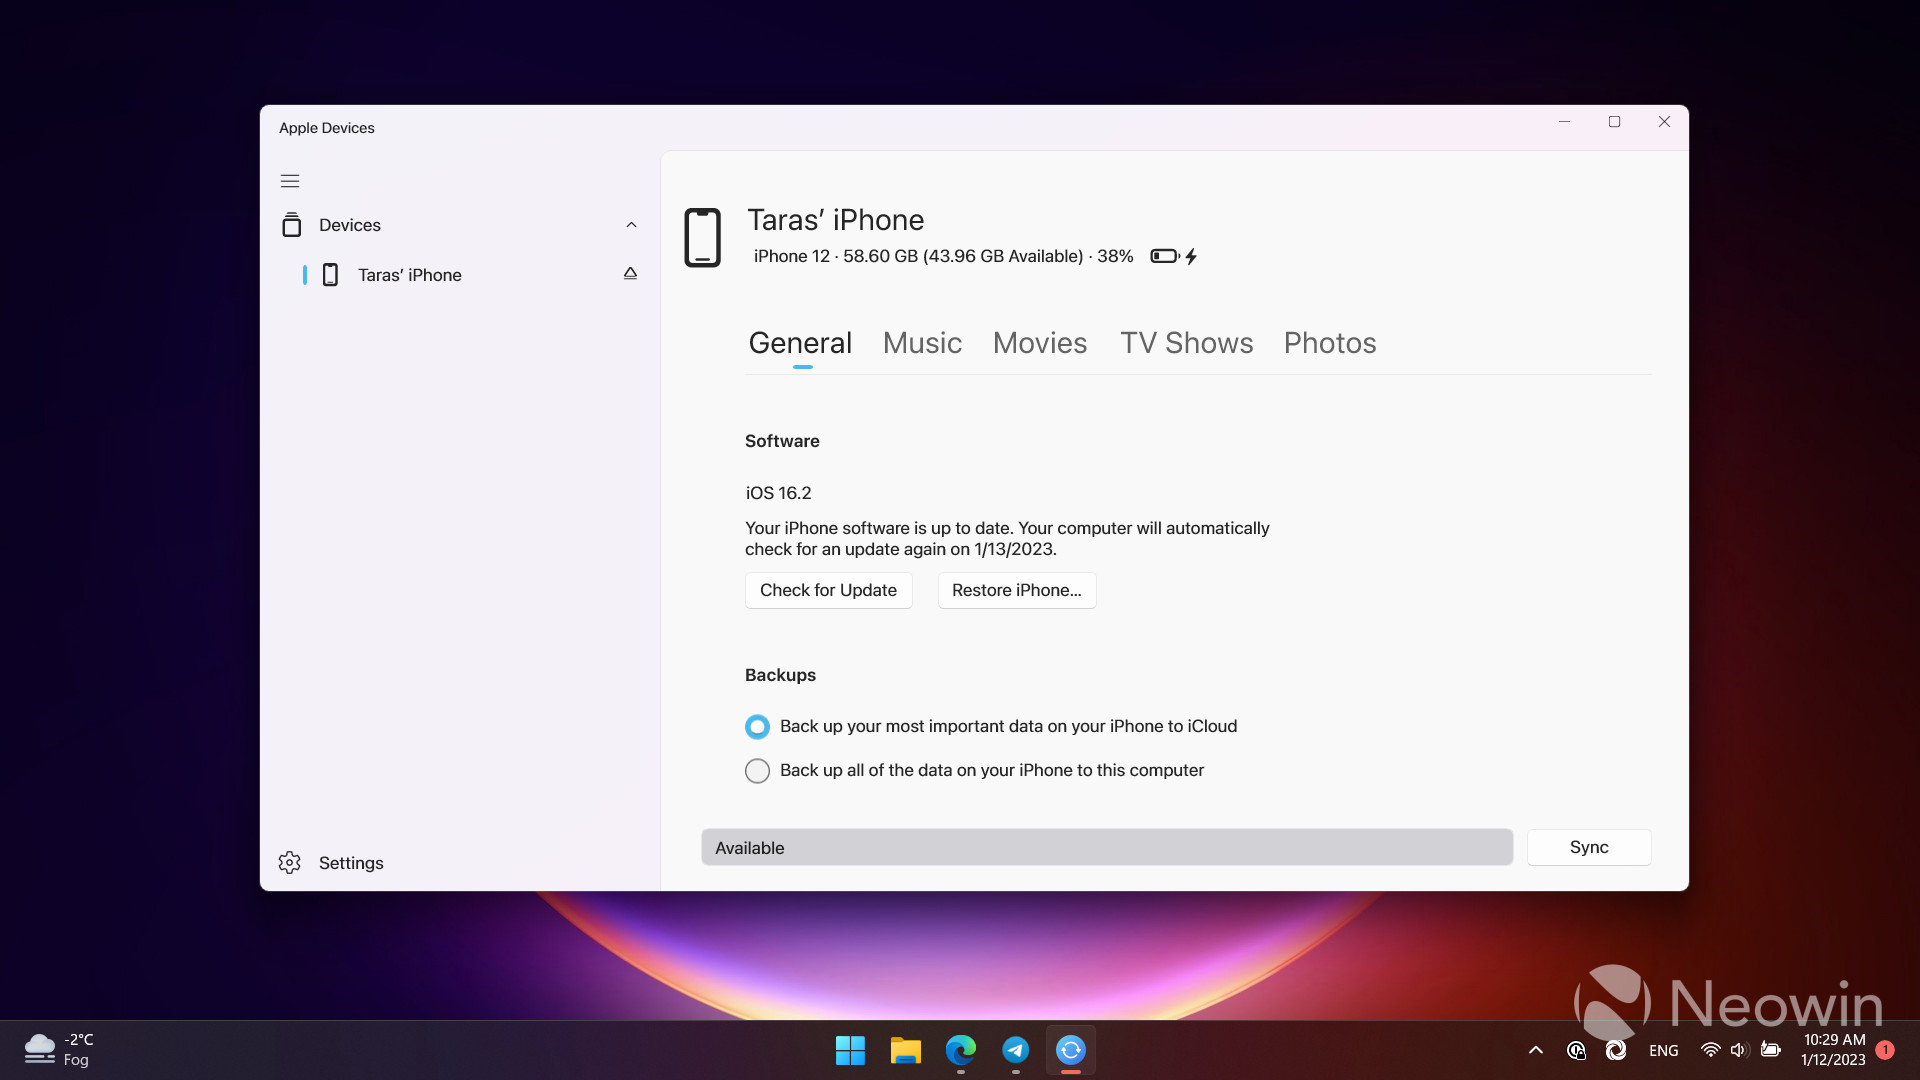Select the Music tab
1920x1080 pixels.
[922, 343]
